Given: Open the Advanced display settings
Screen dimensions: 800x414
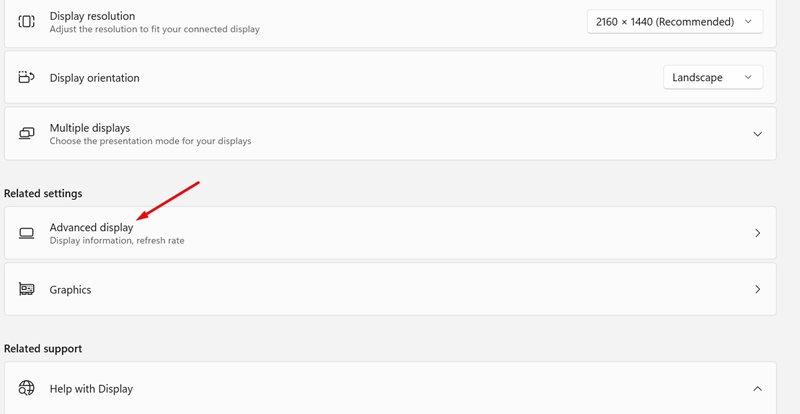Looking at the screenshot, I should tap(390, 233).
